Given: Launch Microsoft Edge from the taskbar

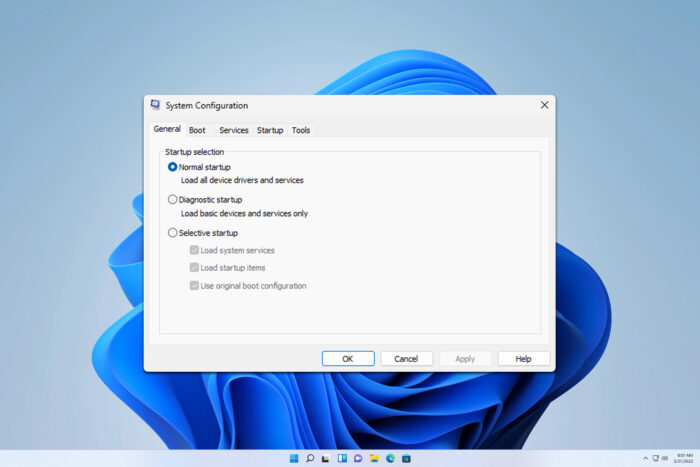Looking at the screenshot, I should tap(390, 459).
